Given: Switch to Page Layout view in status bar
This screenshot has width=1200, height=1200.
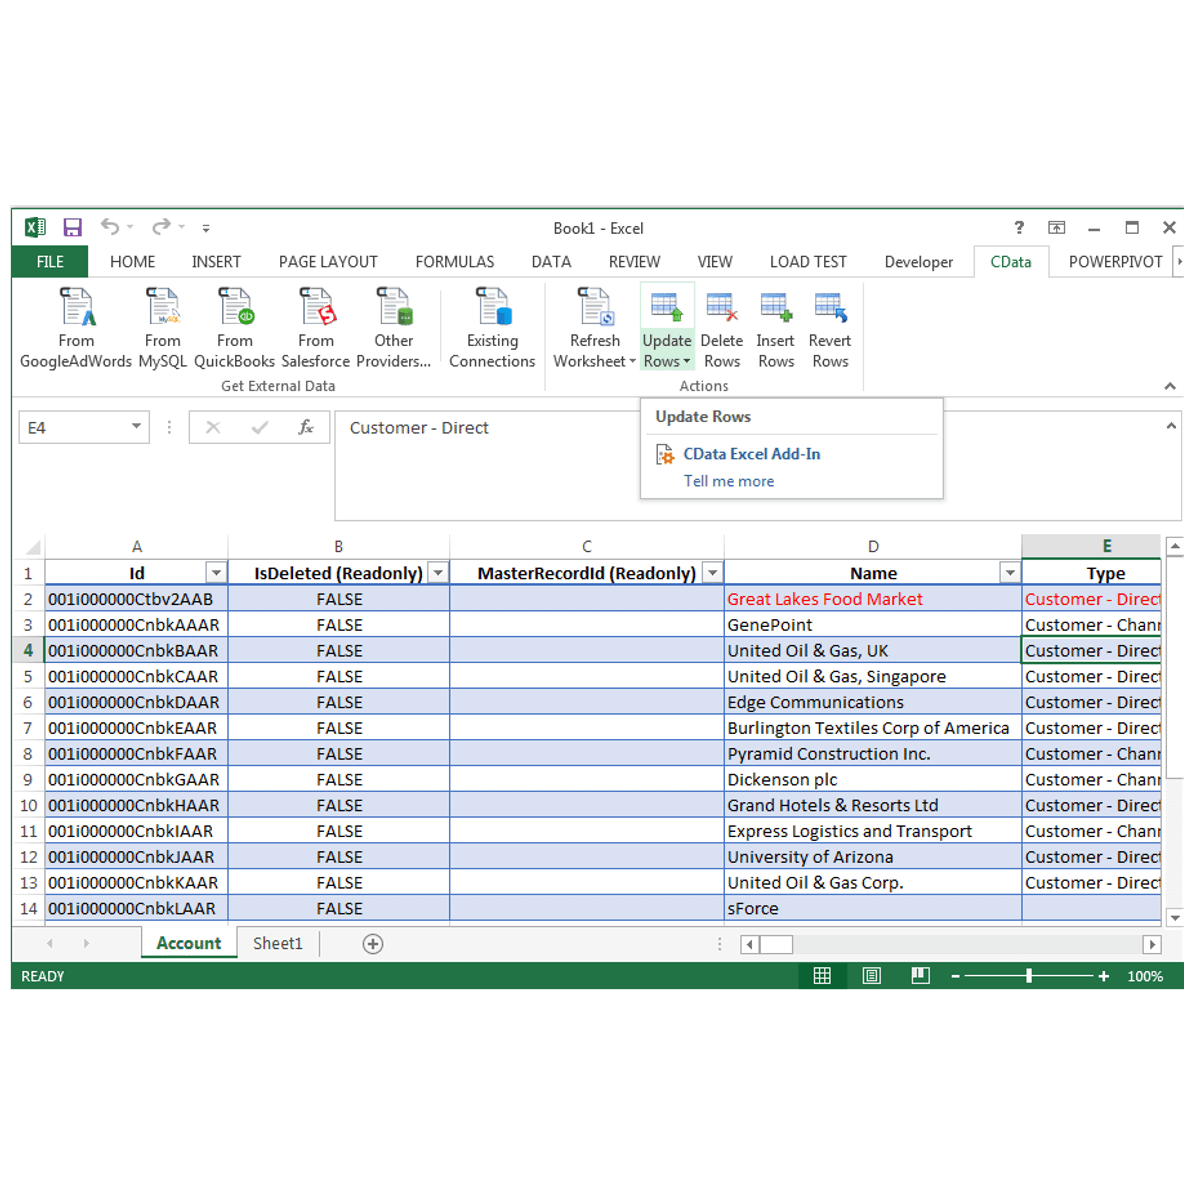Looking at the screenshot, I should pos(872,976).
